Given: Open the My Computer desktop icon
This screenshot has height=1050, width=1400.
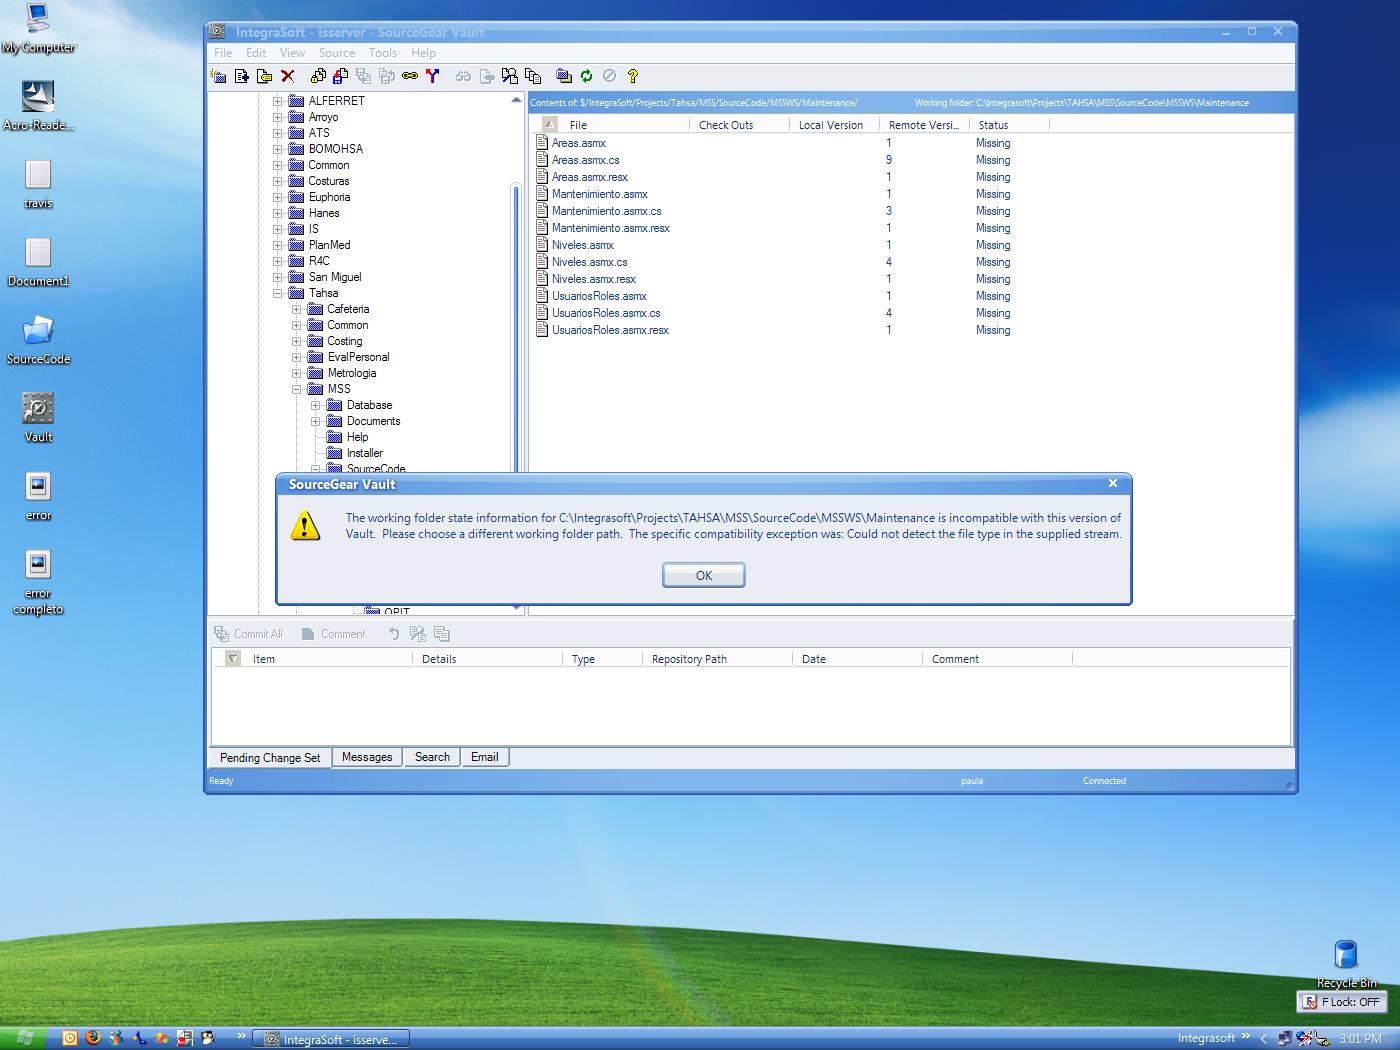Looking at the screenshot, I should coord(38,28).
